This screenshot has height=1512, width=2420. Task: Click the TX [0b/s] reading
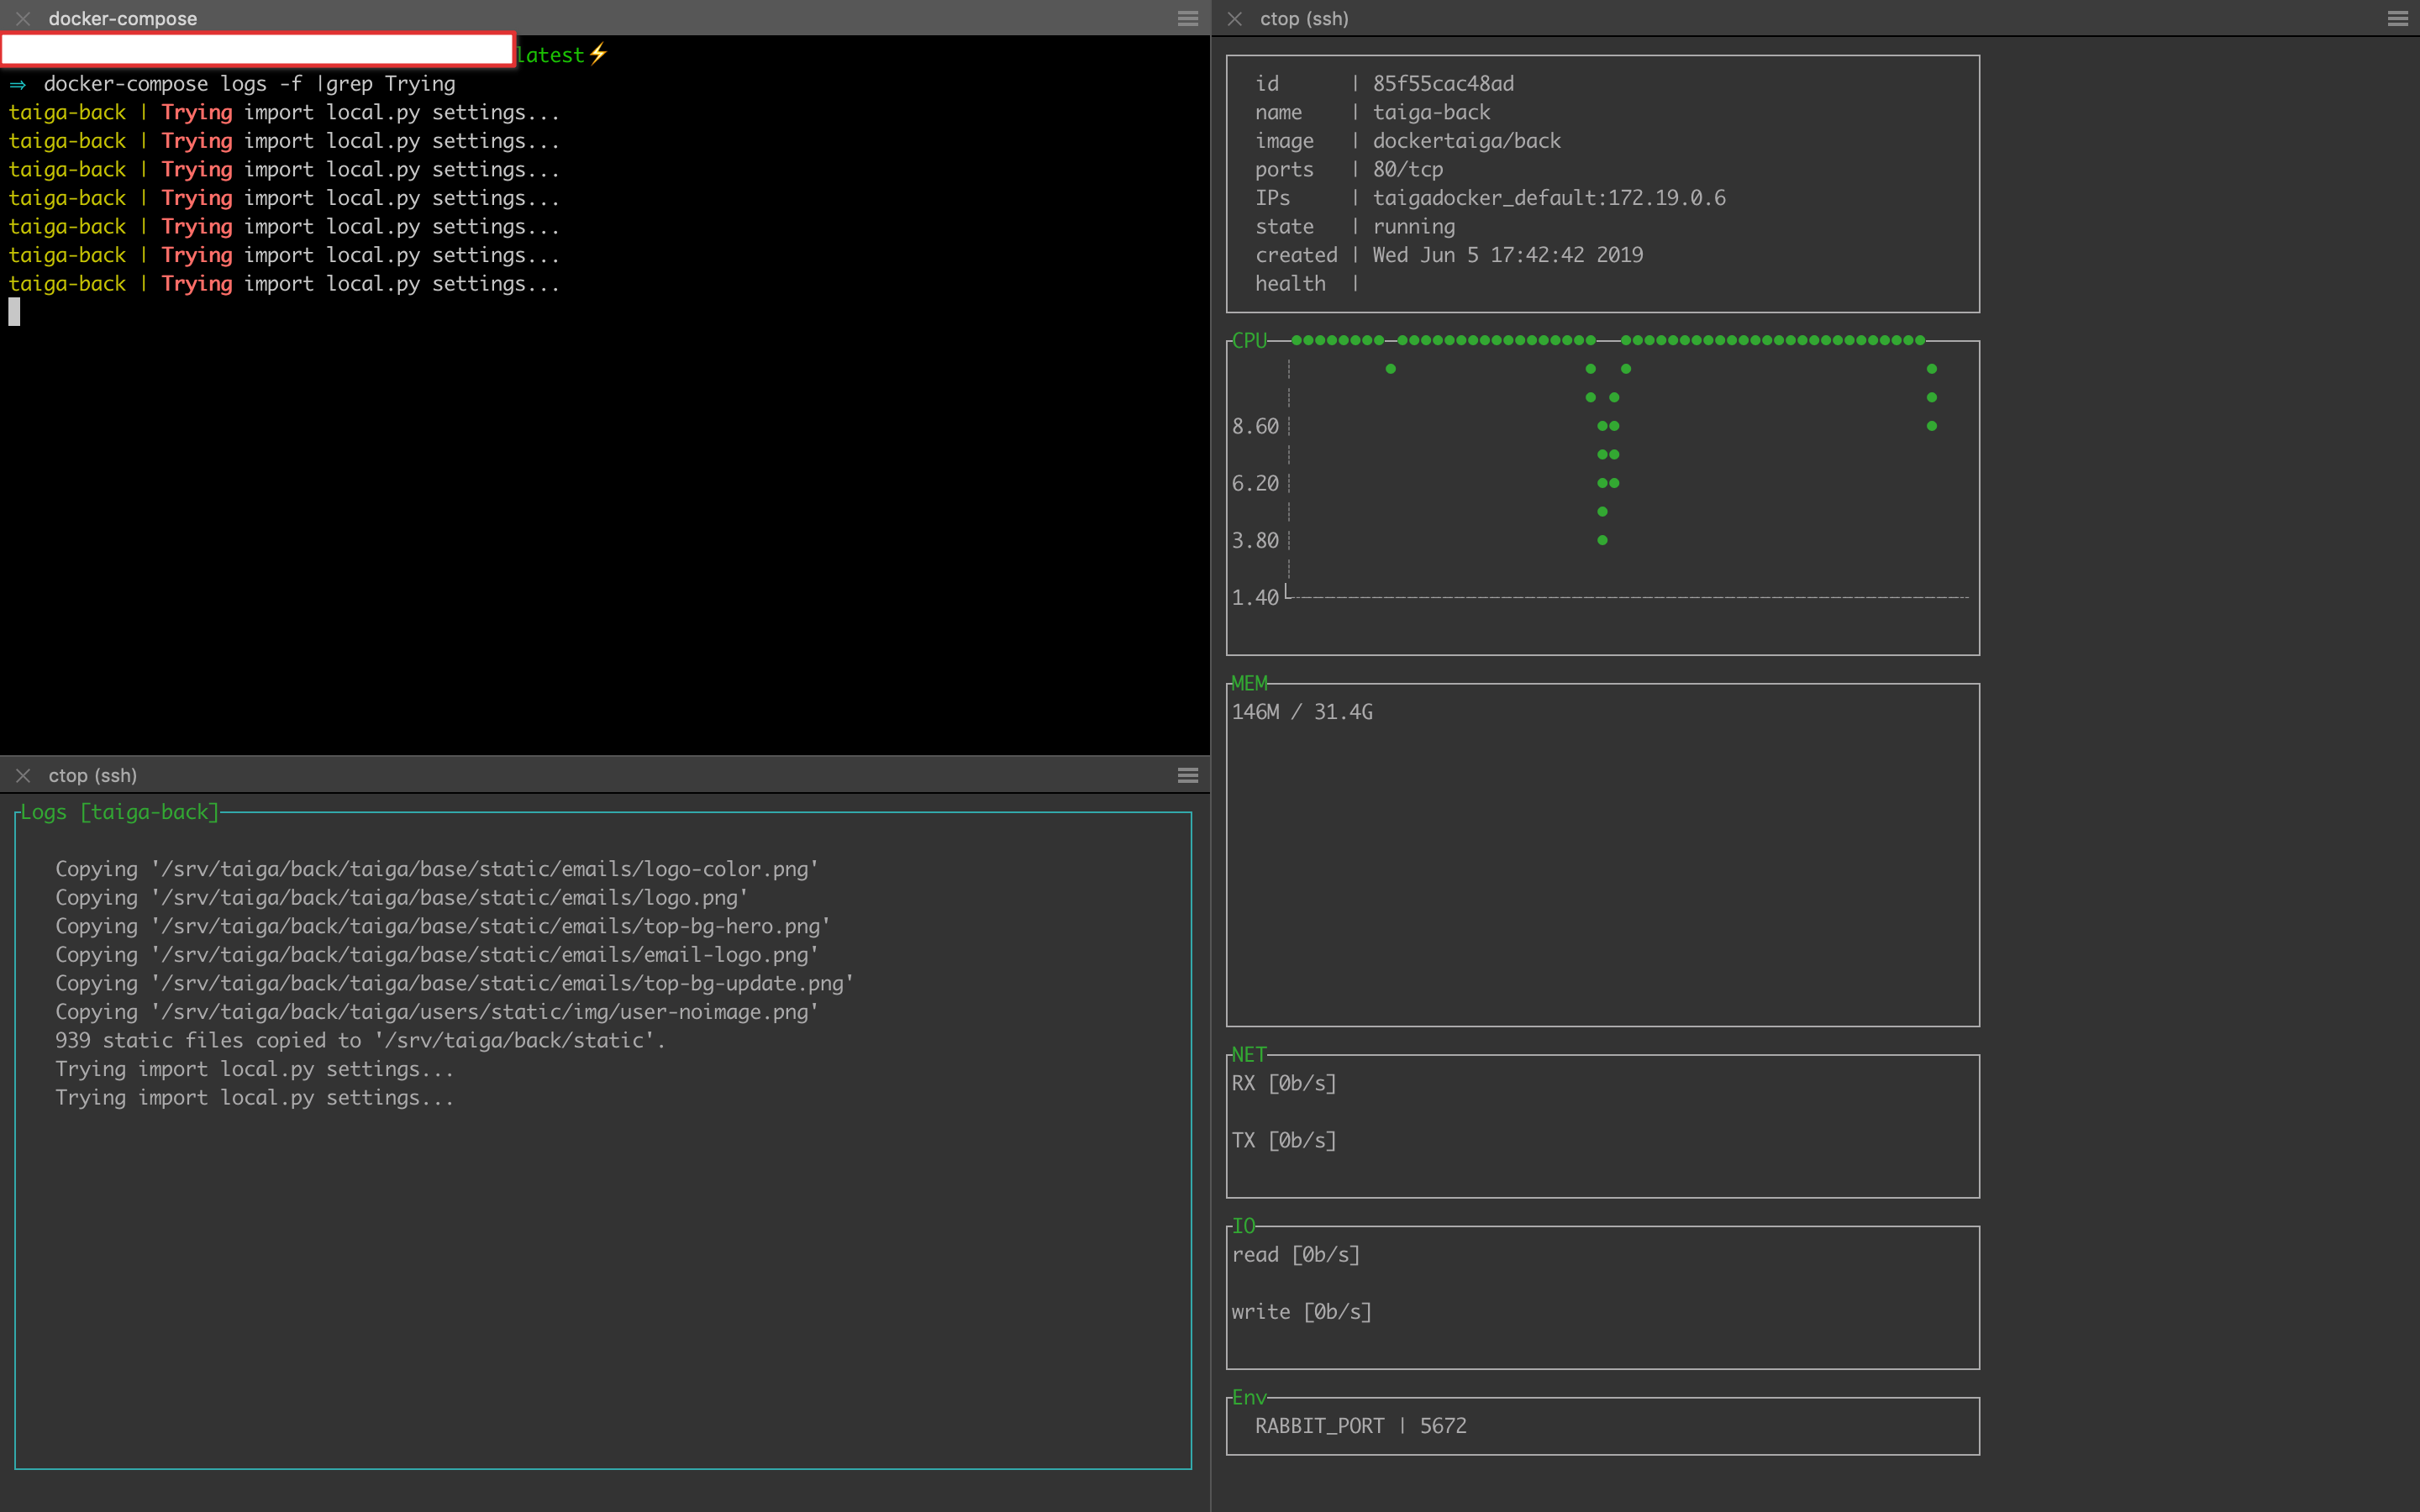pyautogui.click(x=1284, y=1140)
